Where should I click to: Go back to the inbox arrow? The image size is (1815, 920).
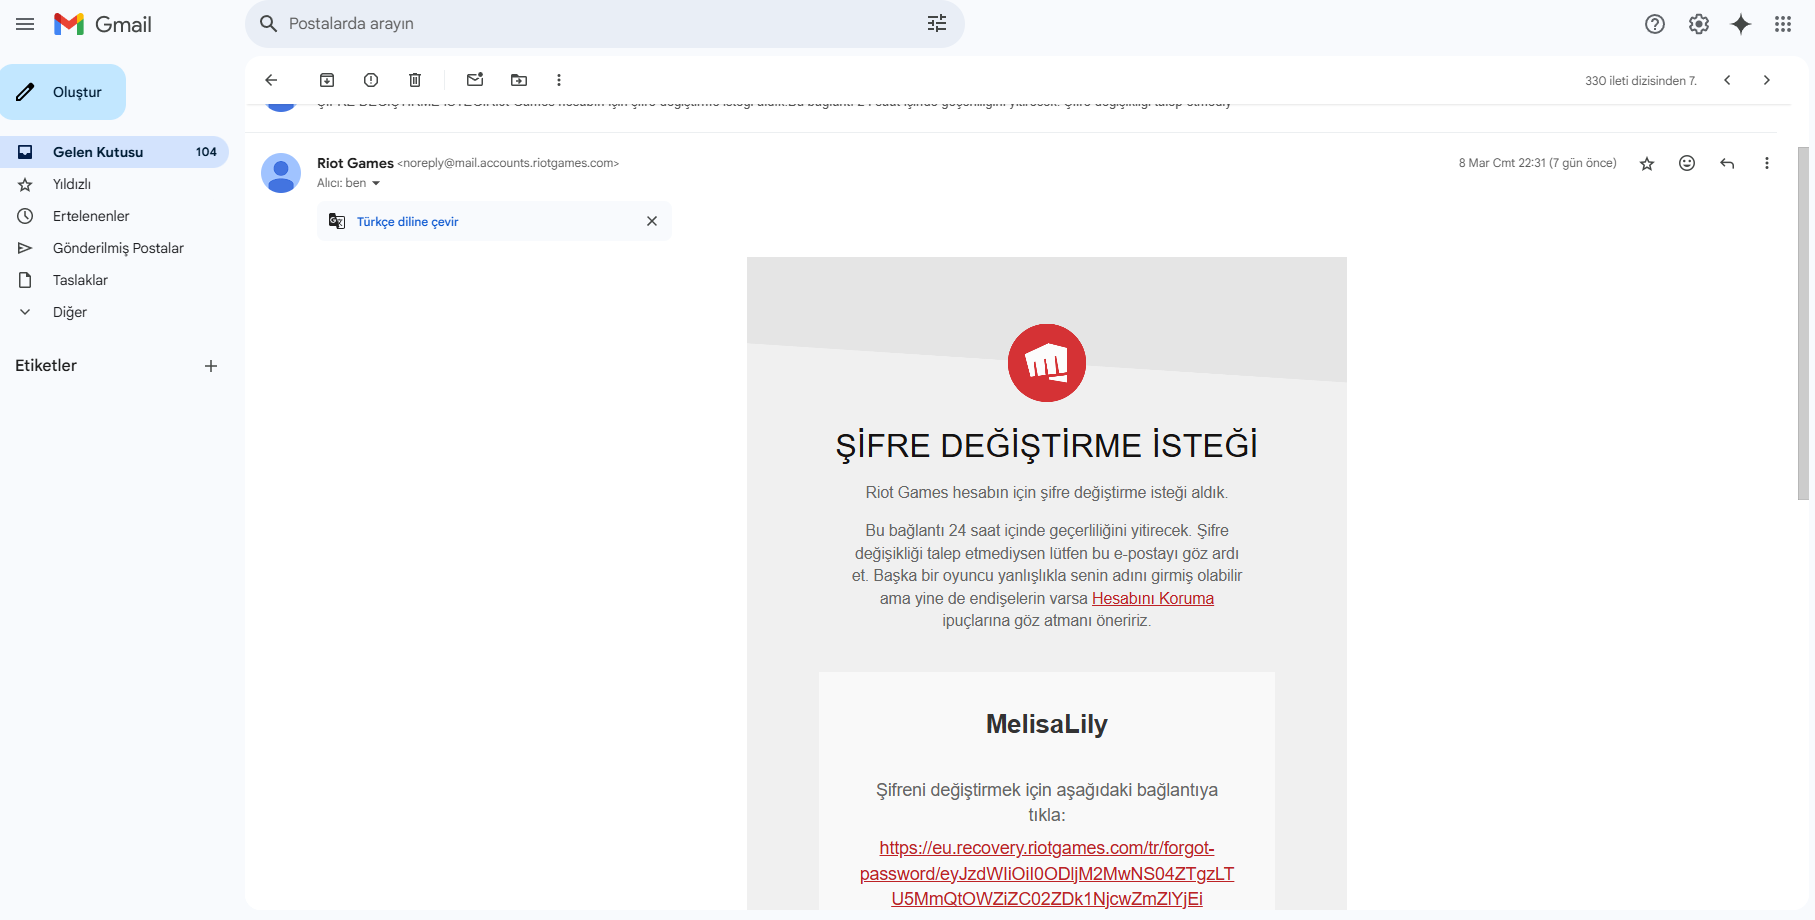[x=271, y=80]
